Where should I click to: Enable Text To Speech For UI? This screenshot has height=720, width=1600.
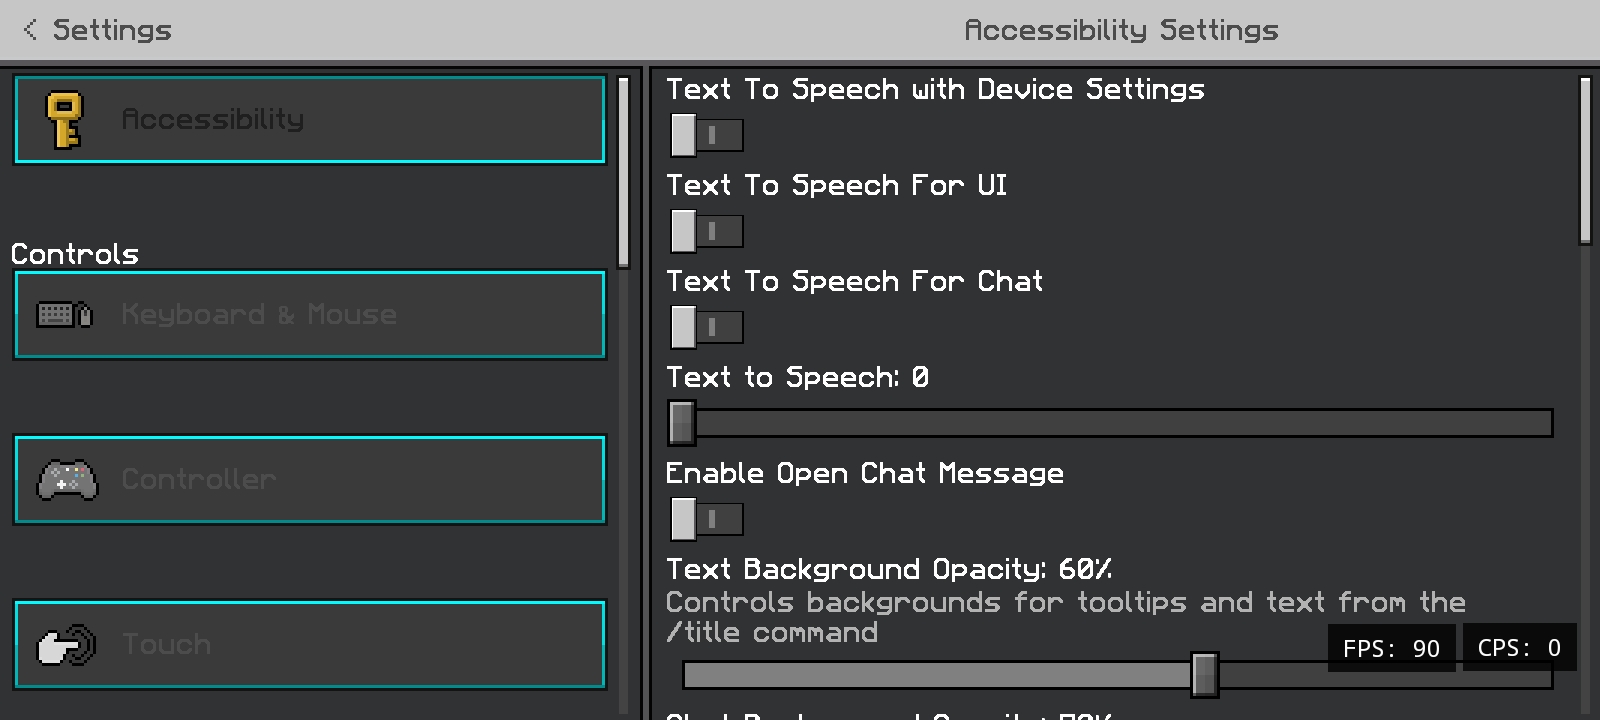tap(707, 231)
